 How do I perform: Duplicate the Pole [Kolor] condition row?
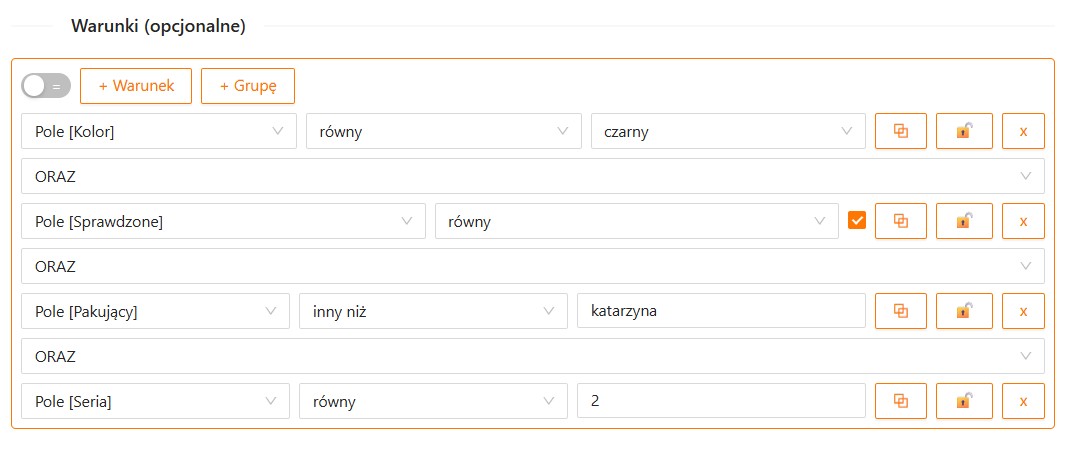pos(900,131)
